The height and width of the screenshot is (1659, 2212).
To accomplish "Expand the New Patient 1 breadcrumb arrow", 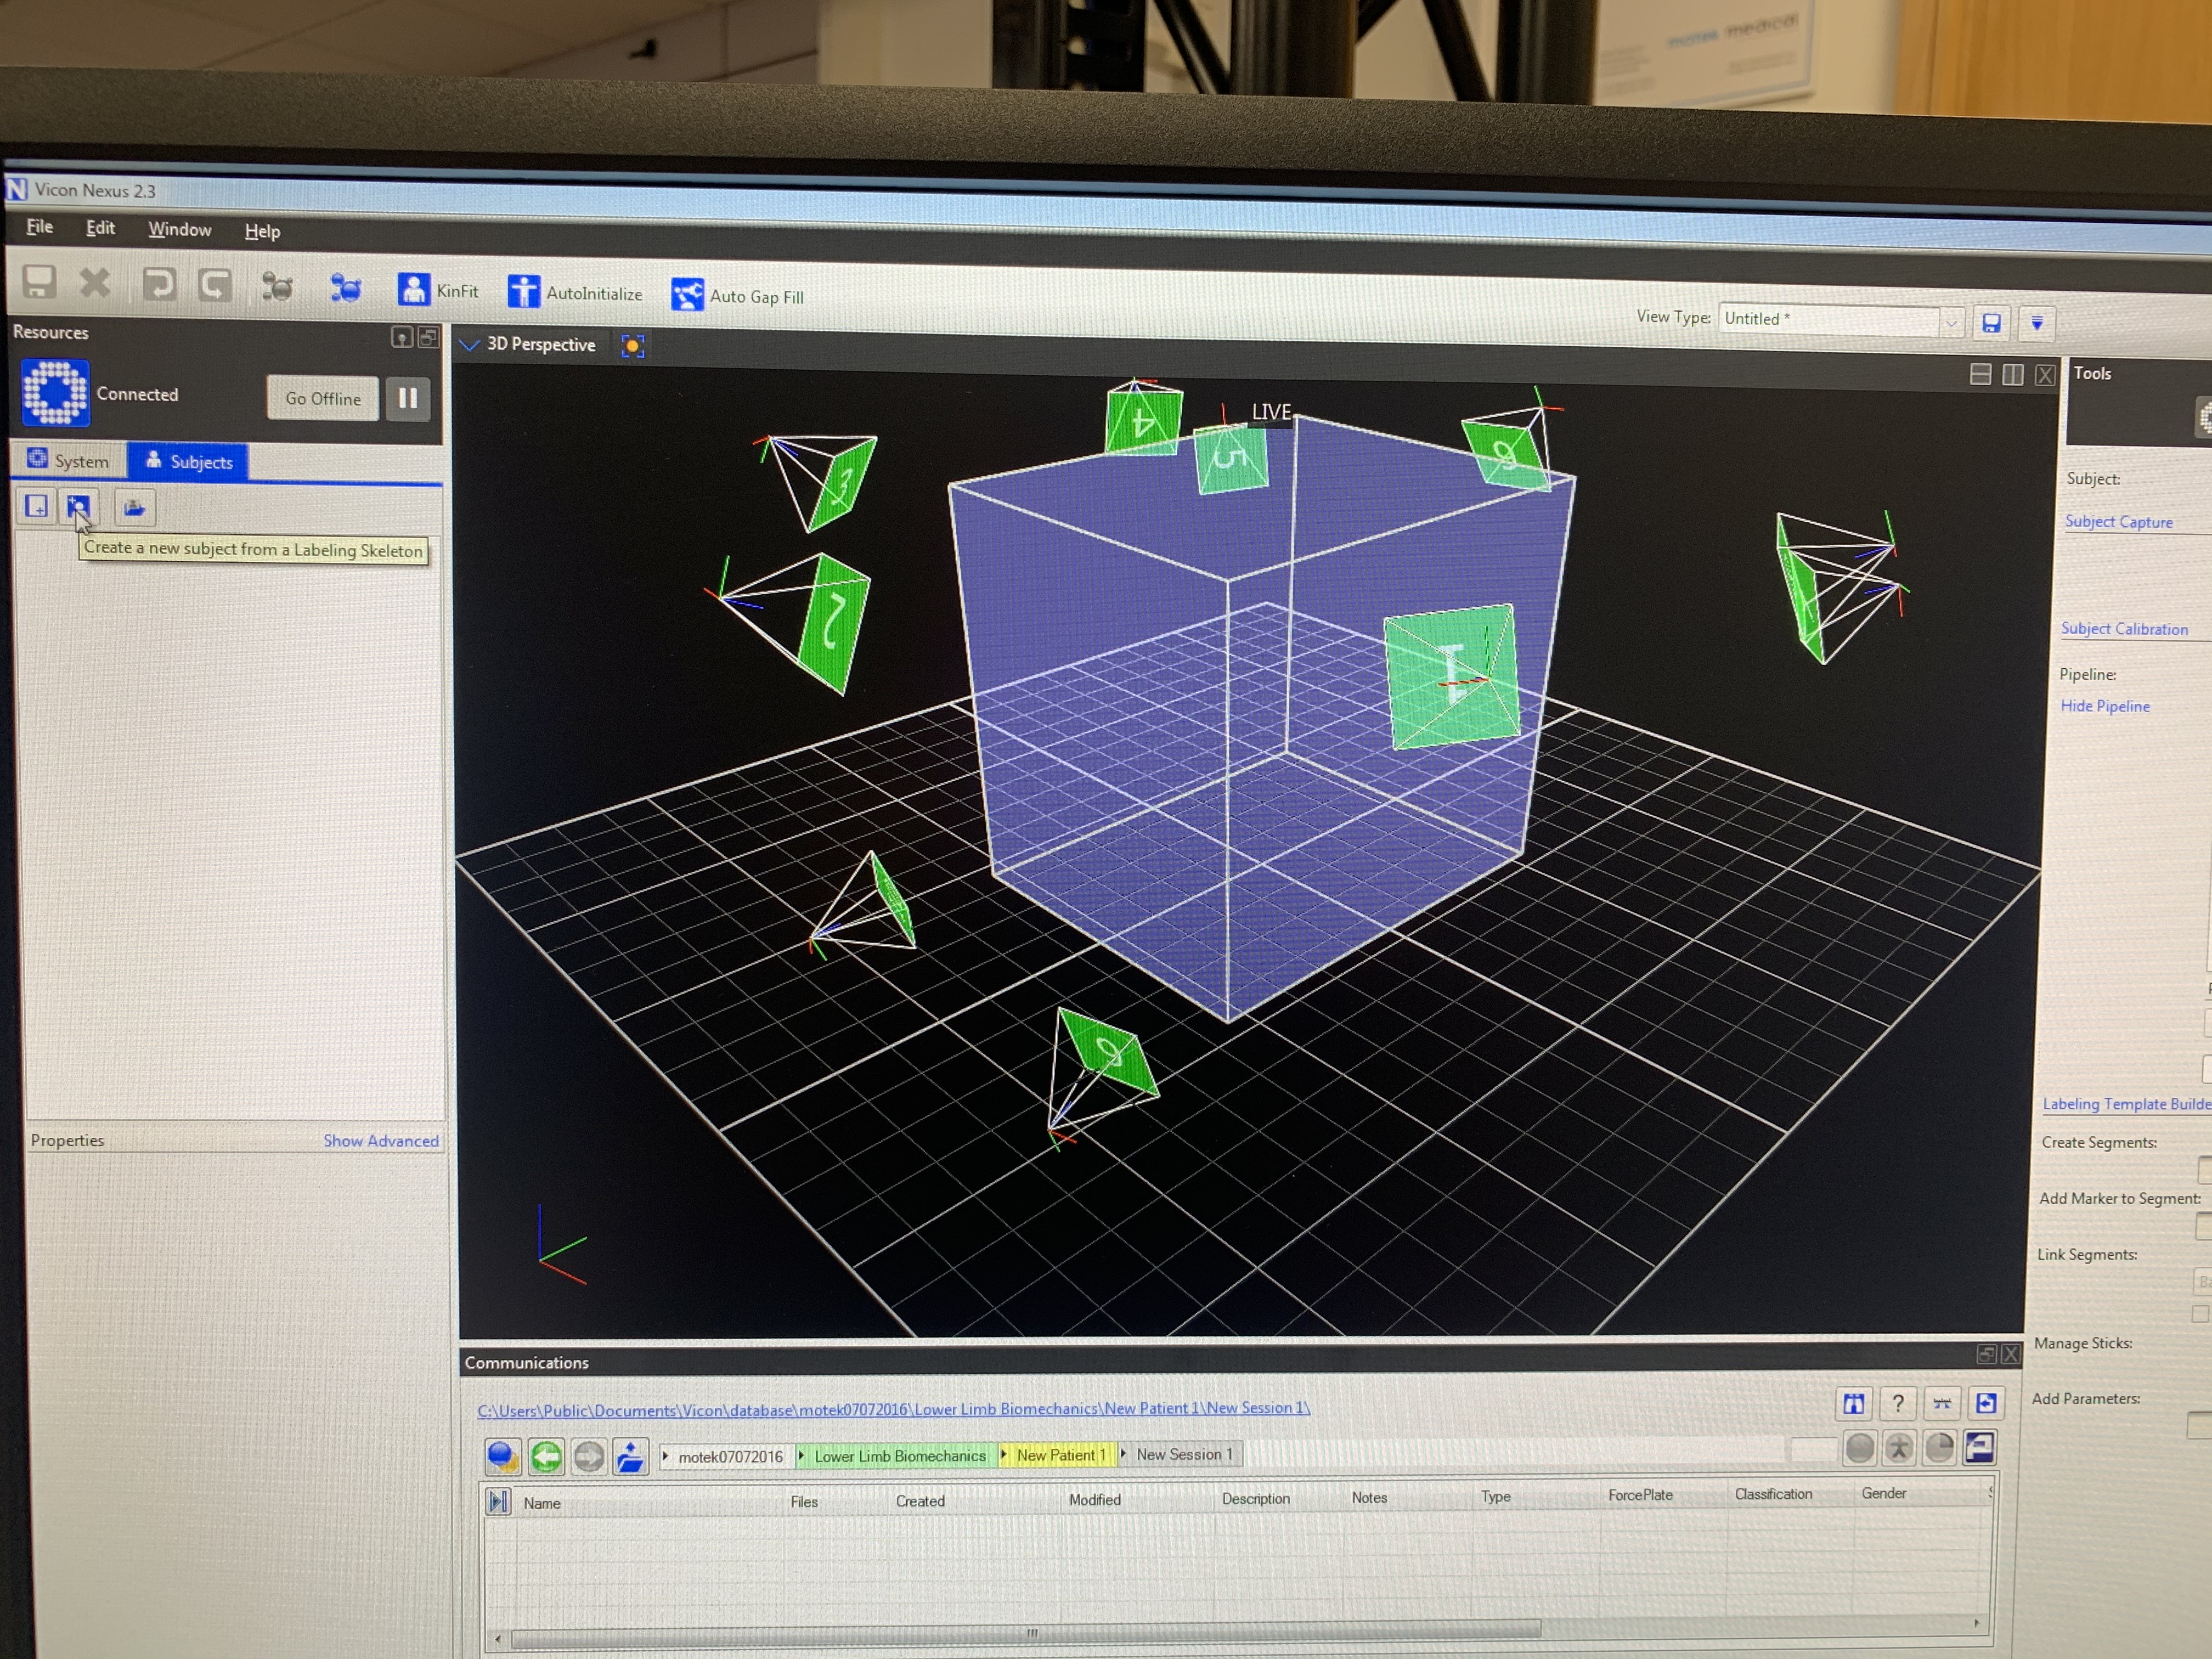I will (1003, 1455).
